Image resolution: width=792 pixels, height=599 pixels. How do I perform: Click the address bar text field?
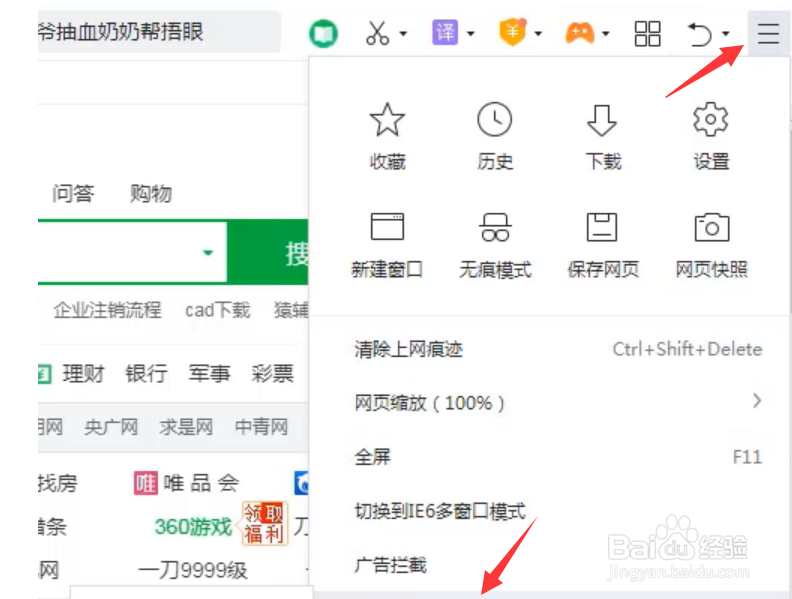159,32
